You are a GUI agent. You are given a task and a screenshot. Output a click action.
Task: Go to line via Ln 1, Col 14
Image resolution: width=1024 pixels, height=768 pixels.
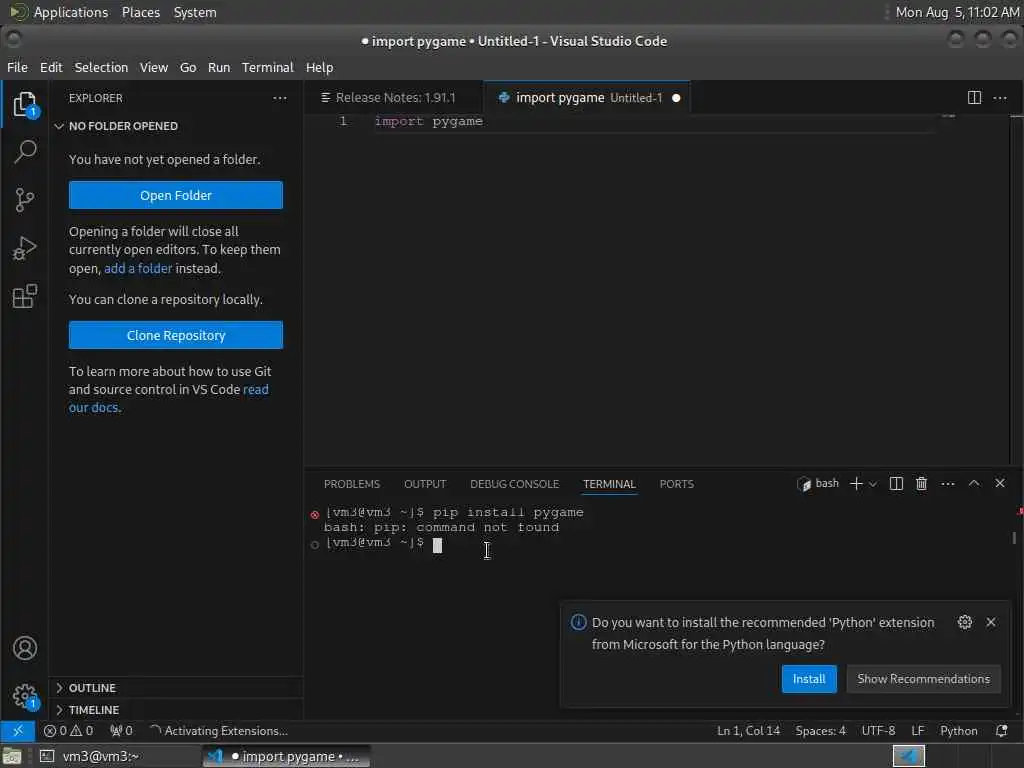(x=748, y=731)
